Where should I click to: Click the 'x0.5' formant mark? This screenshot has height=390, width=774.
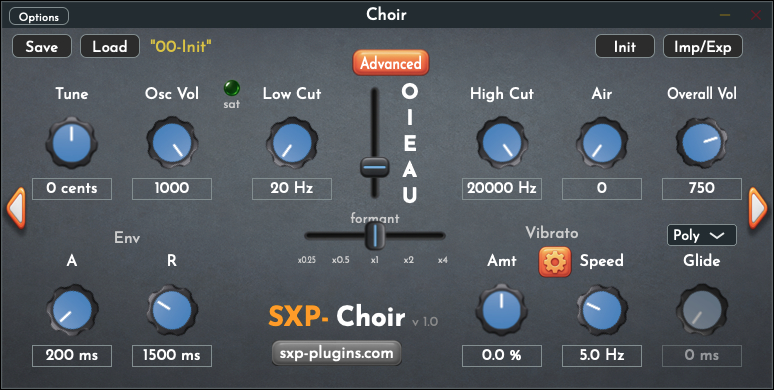[341, 260]
